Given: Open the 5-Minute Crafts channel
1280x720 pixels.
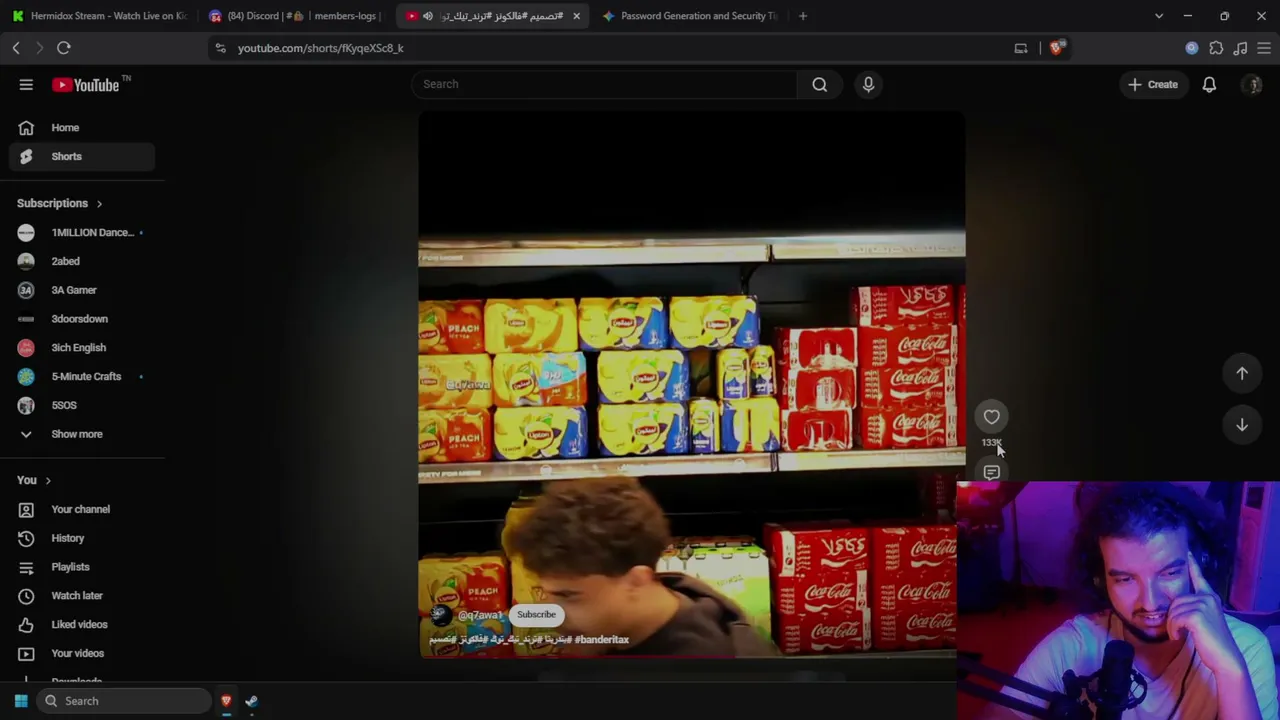Looking at the screenshot, I should pyautogui.click(x=82, y=377).
